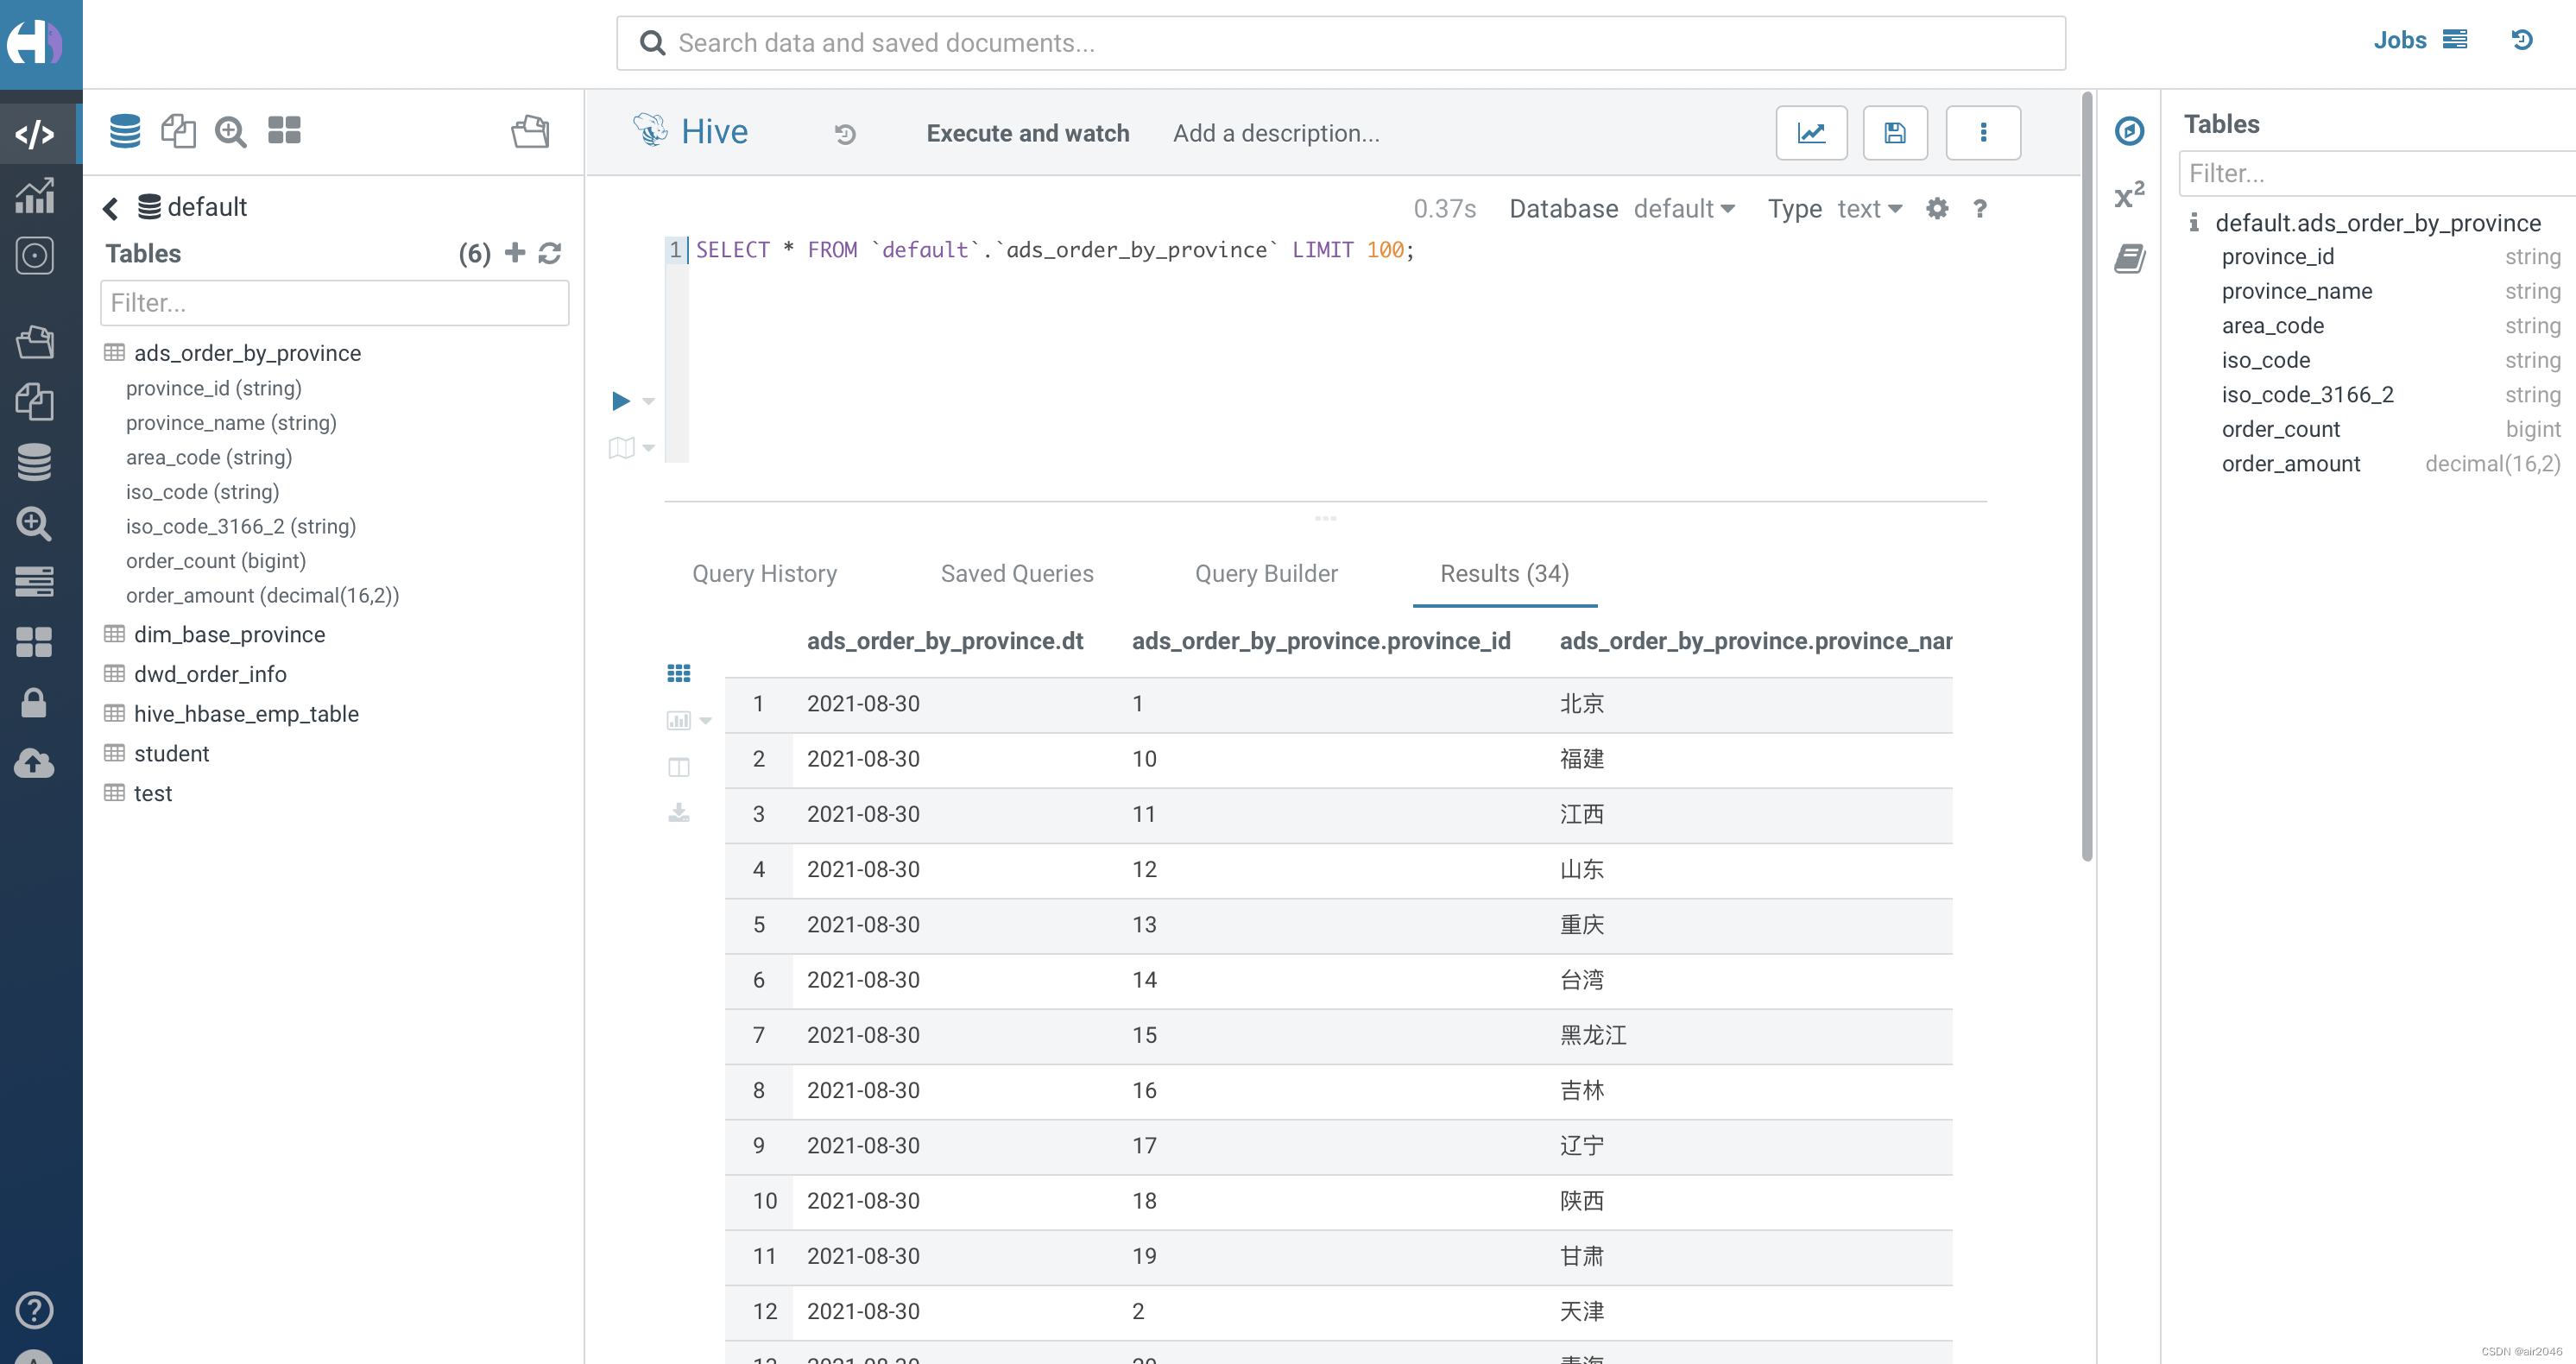The width and height of the screenshot is (2576, 1364).
Task: Toggle the results column chooser icon
Action: coord(679,767)
